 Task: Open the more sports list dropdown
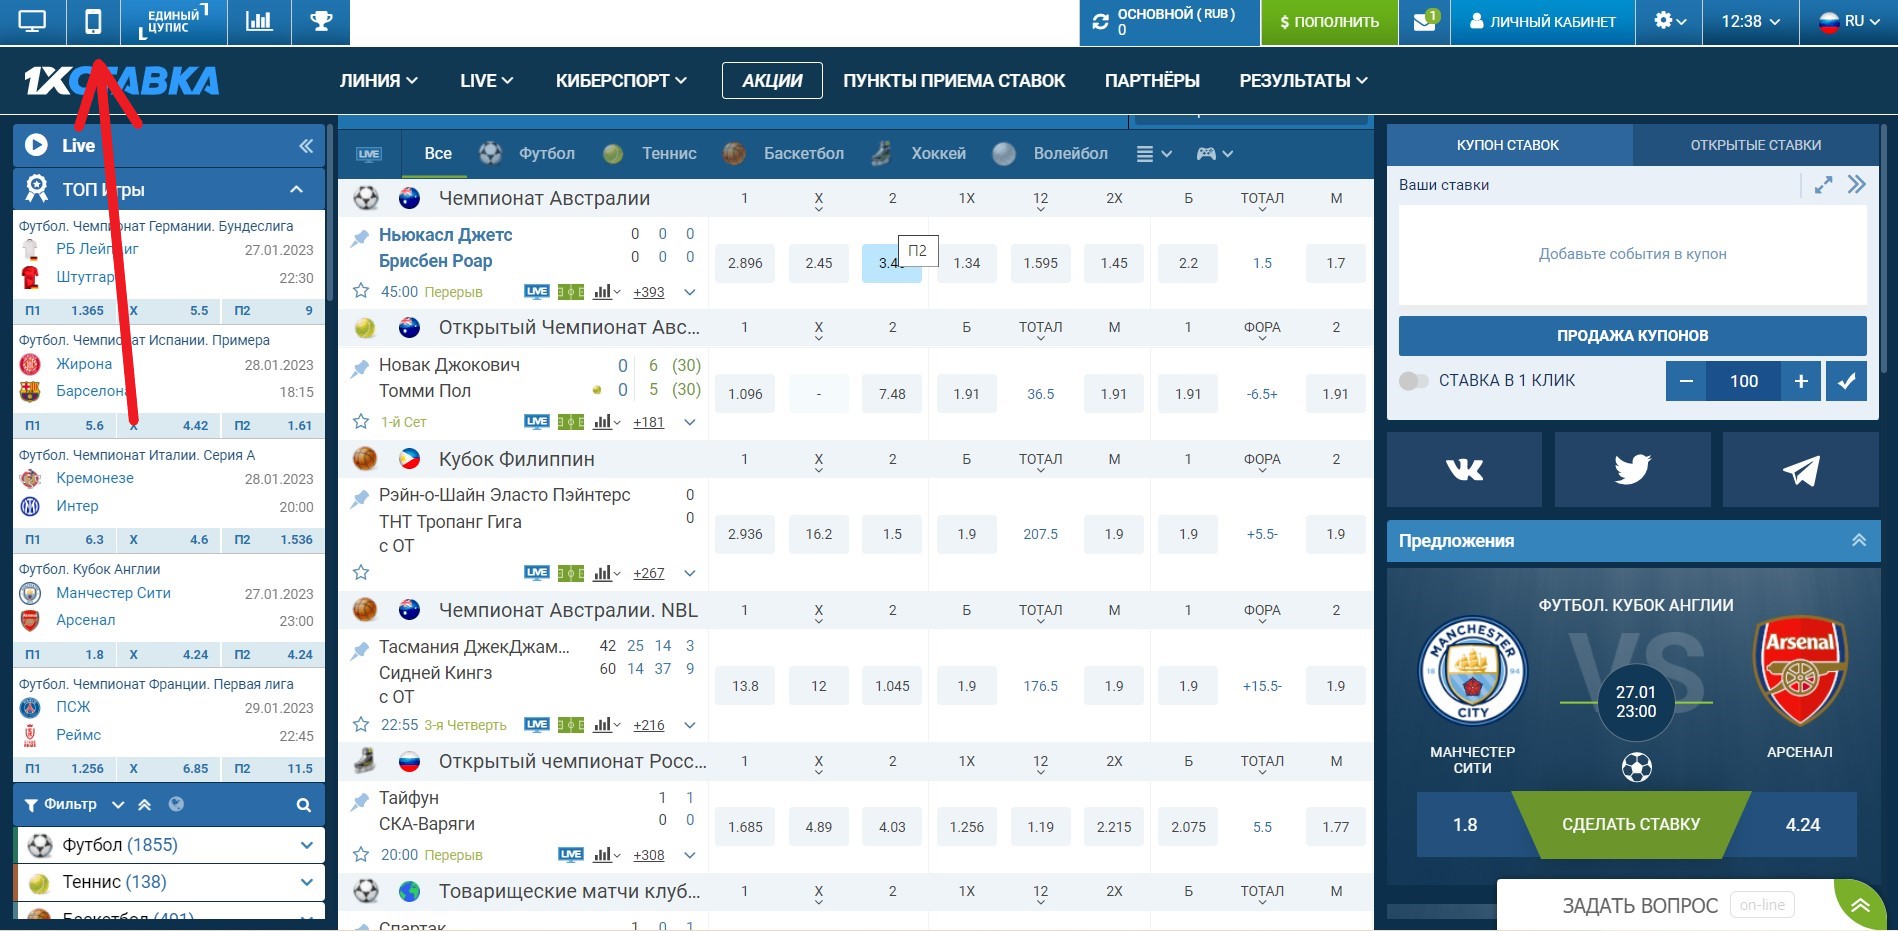[x=1154, y=154]
